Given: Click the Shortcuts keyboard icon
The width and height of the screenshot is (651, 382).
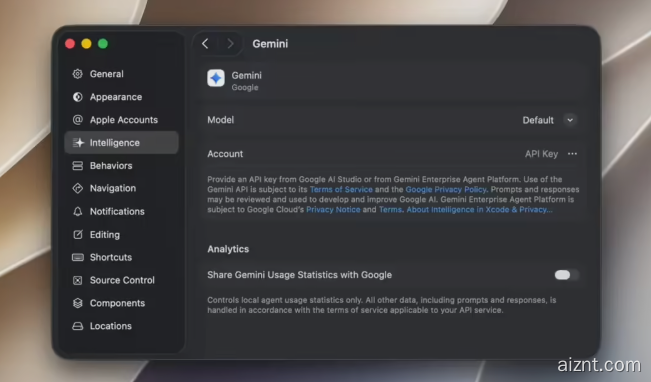Looking at the screenshot, I should click(78, 257).
